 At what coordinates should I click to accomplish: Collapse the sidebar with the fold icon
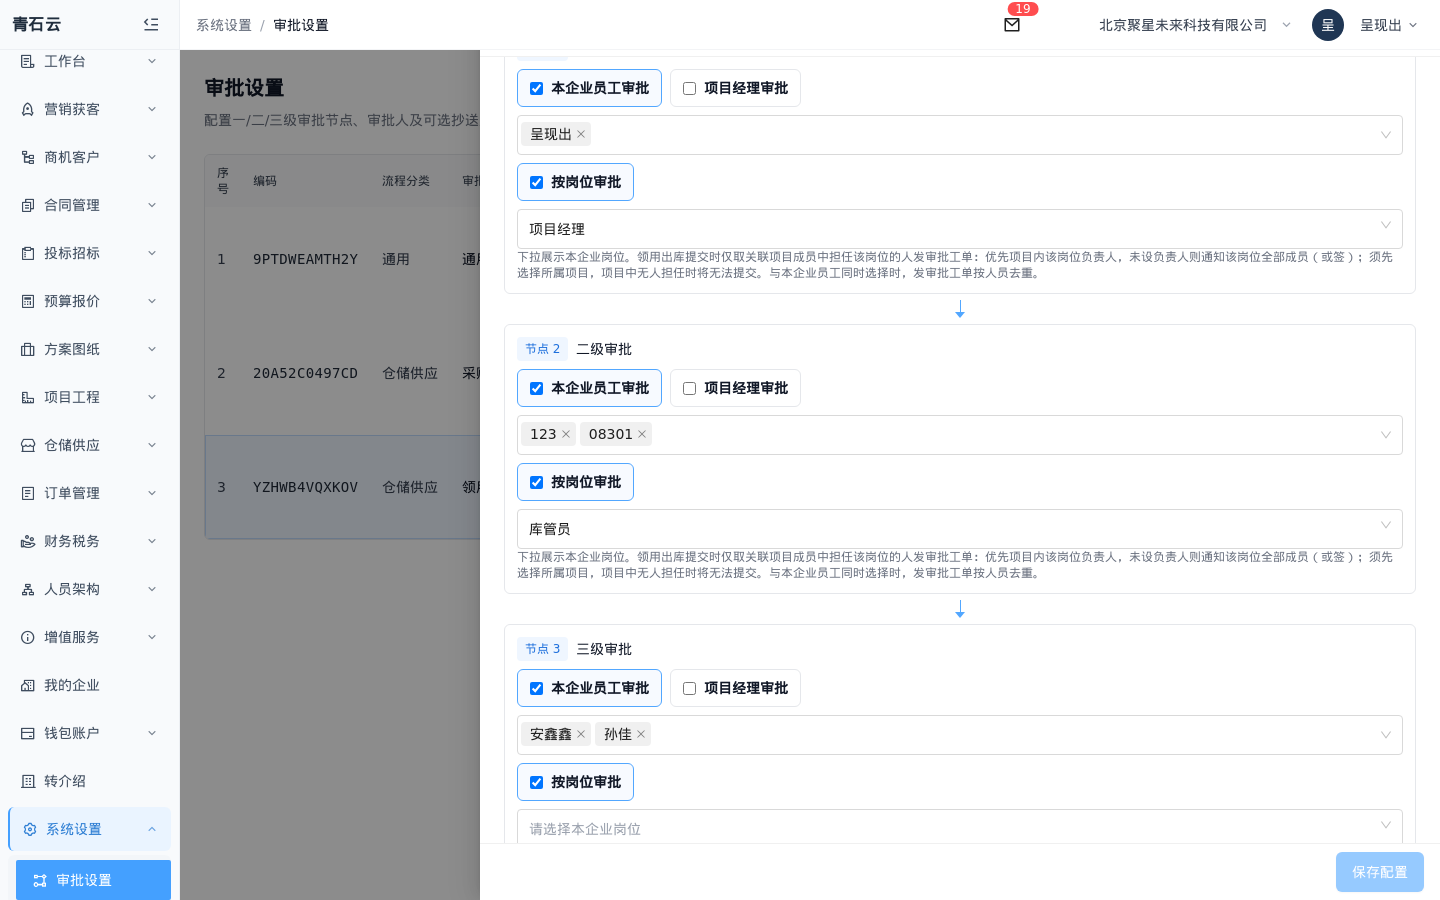pos(151,24)
